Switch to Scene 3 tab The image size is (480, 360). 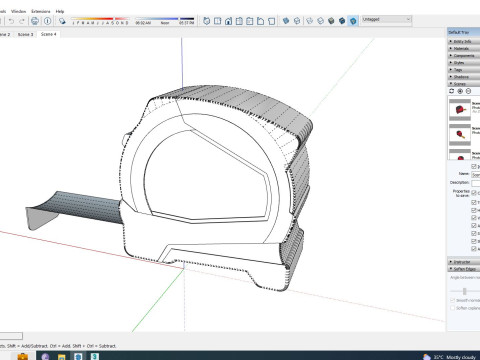[25, 34]
